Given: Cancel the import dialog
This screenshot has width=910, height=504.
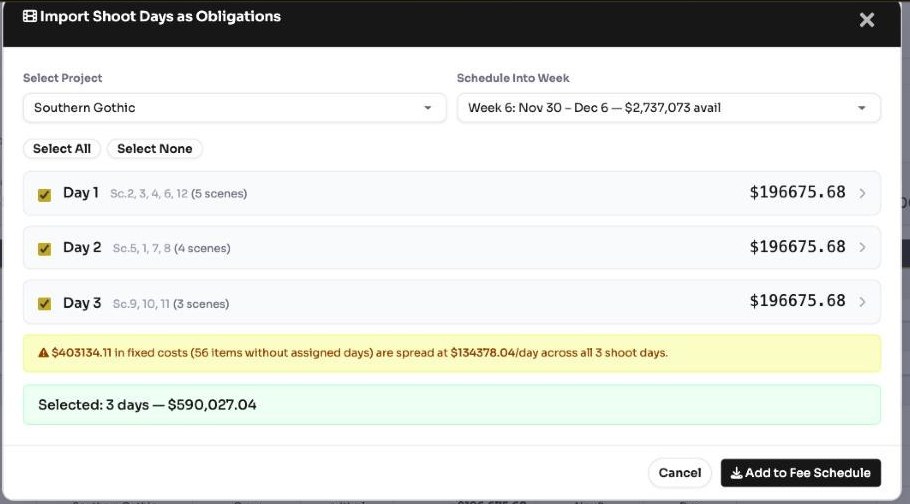Looking at the screenshot, I should [x=680, y=473].
